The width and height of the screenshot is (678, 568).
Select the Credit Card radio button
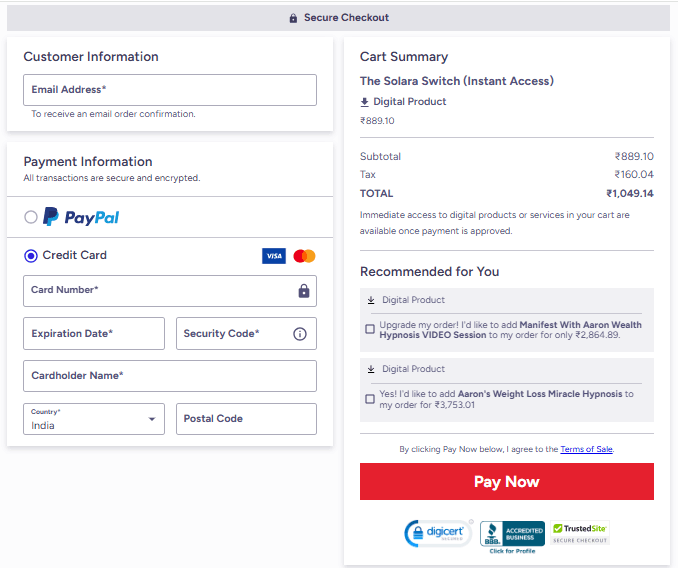31,256
